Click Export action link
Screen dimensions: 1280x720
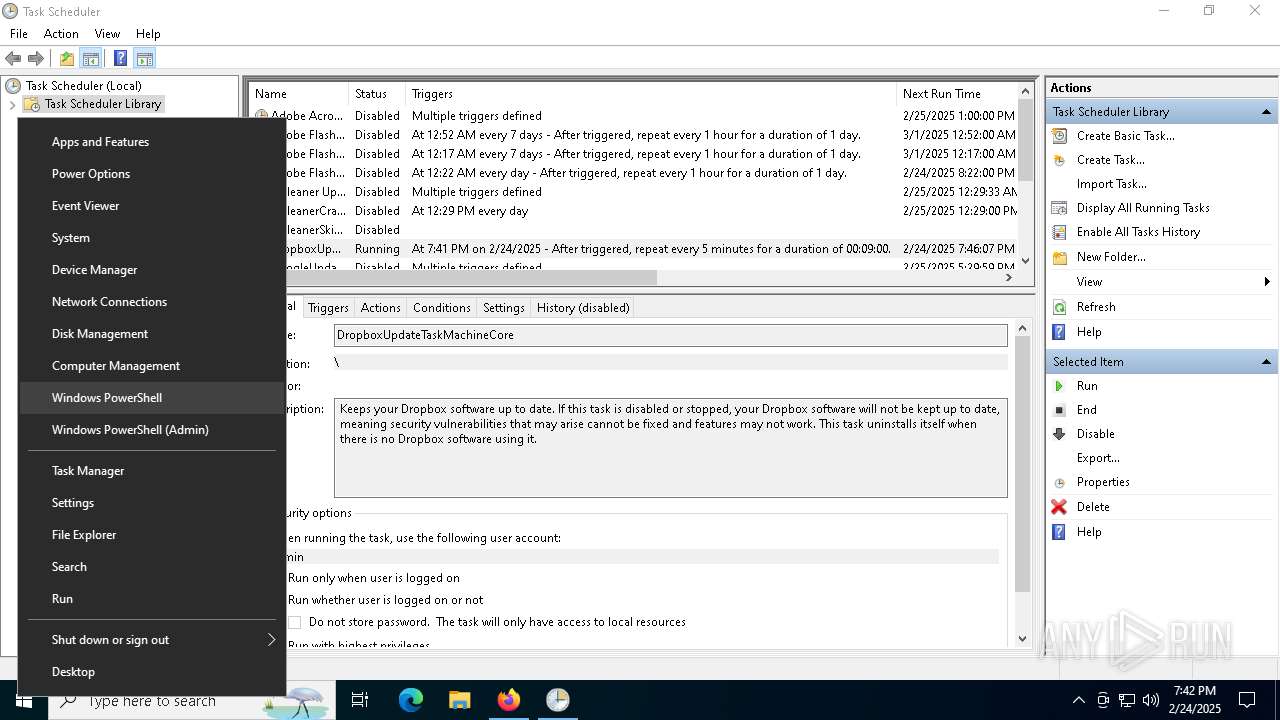(x=1098, y=458)
